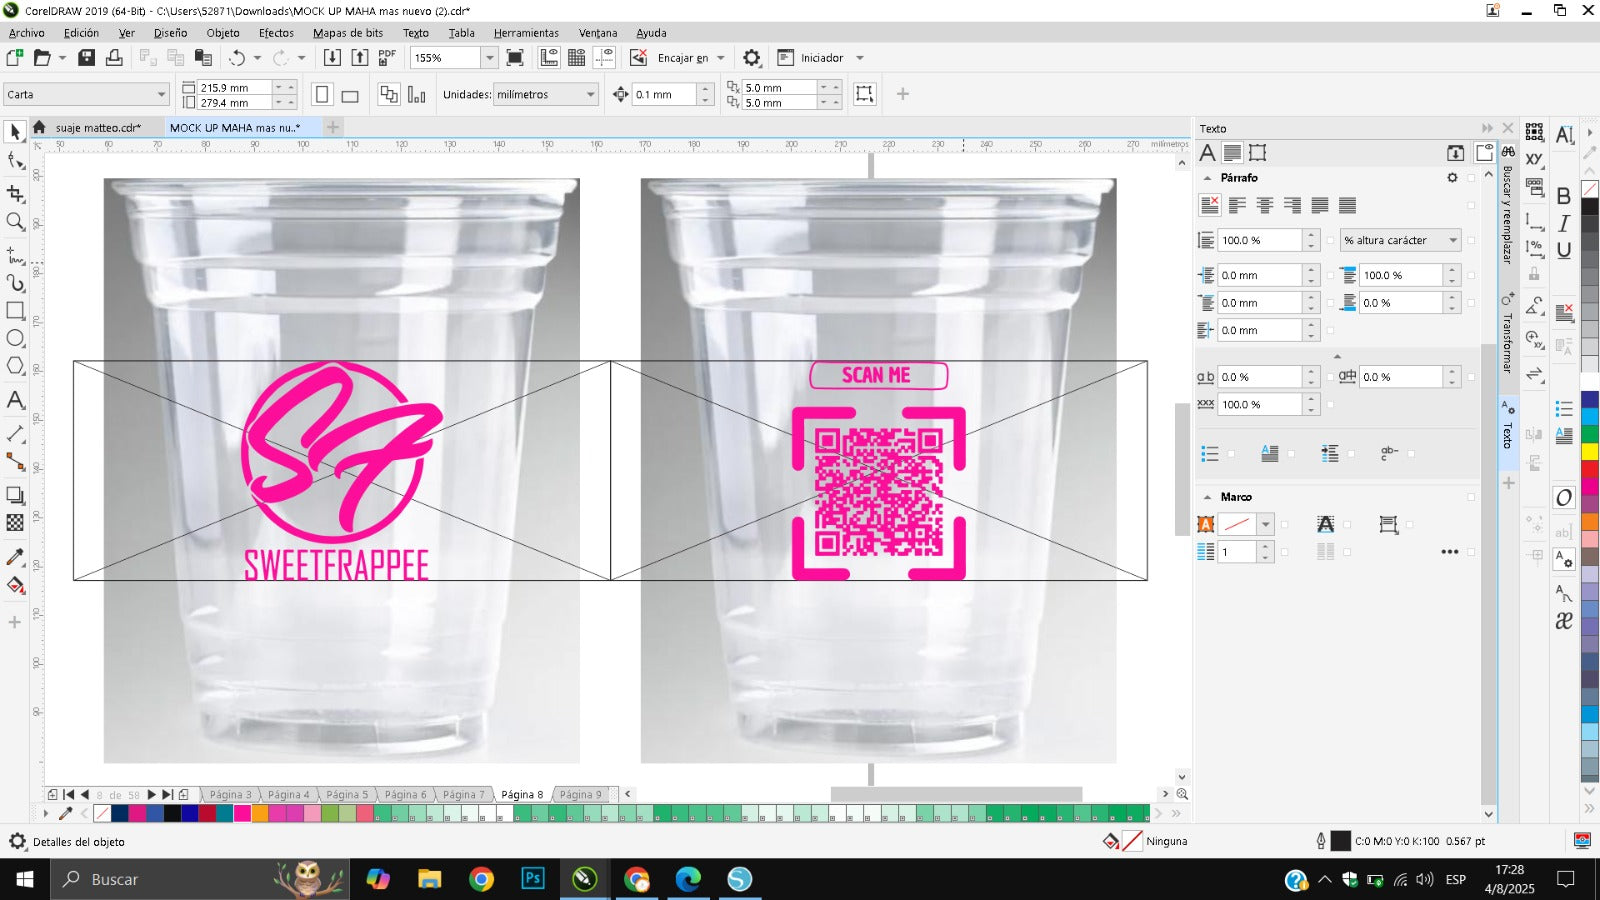
Task: Select the Crop tool
Action: coord(15,193)
